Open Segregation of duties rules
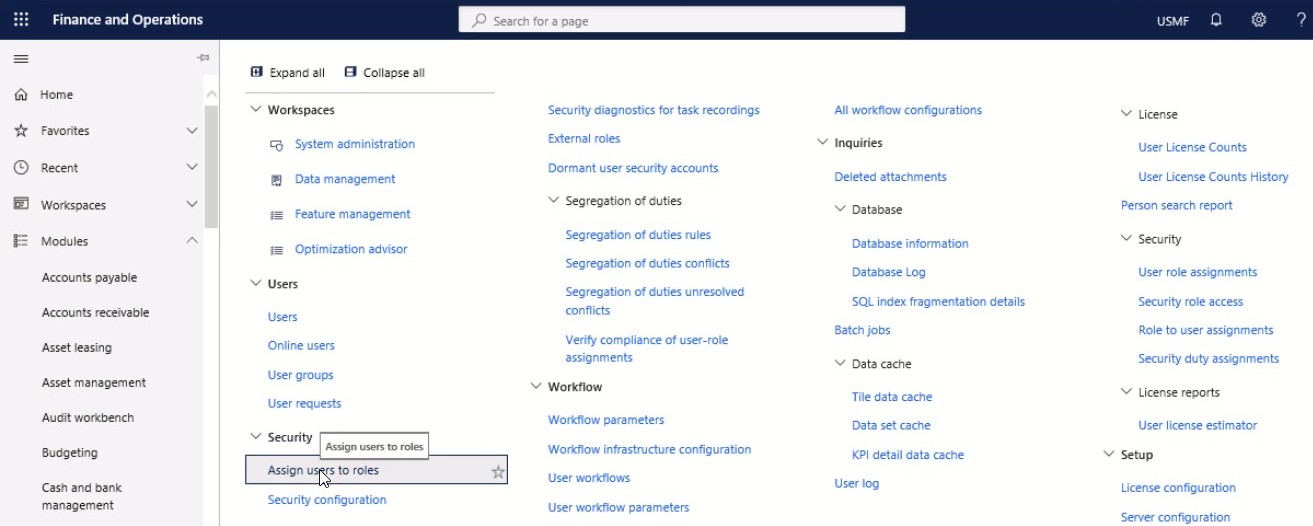 (x=638, y=235)
